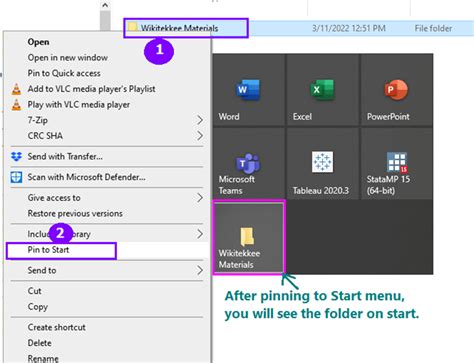This screenshot has width=474, height=363.
Task: Select the Wikitekkee Materials folder name
Action: (x=179, y=28)
